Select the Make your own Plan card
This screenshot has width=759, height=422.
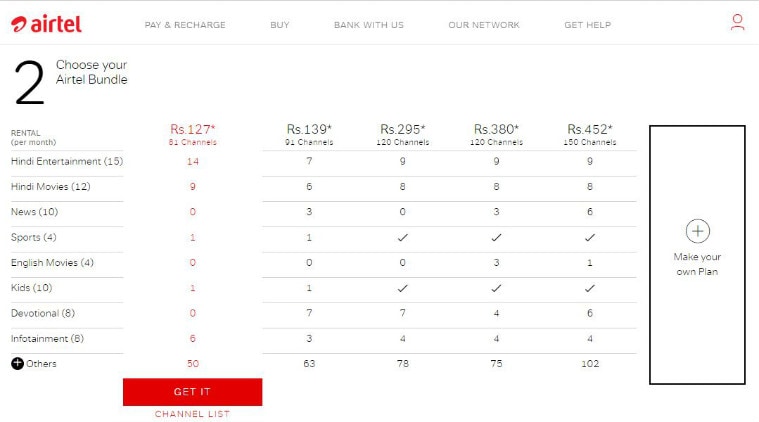(x=697, y=255)
